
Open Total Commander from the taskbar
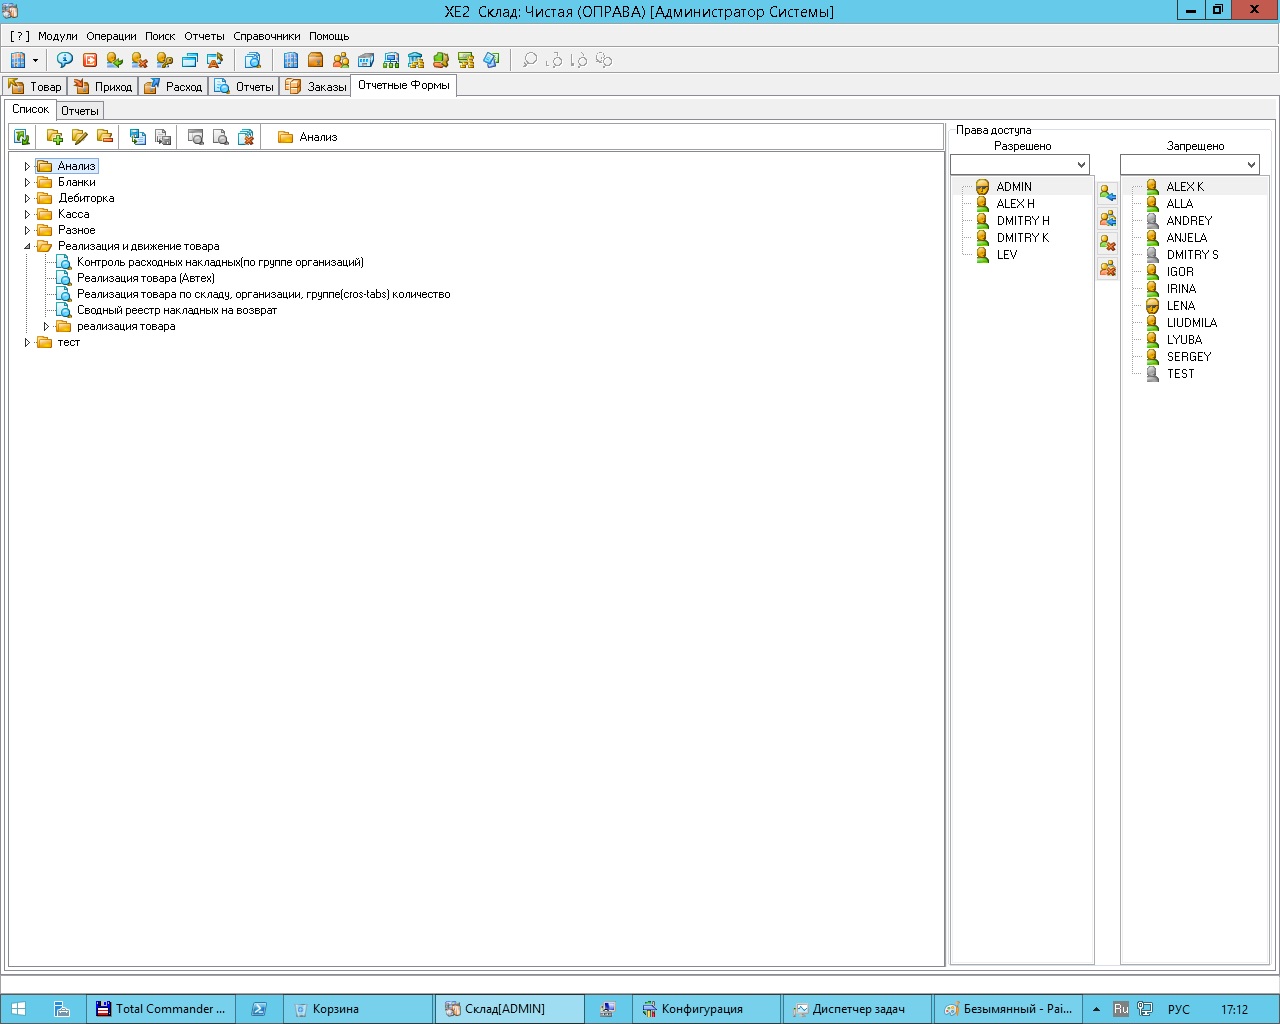(160, 1009)
